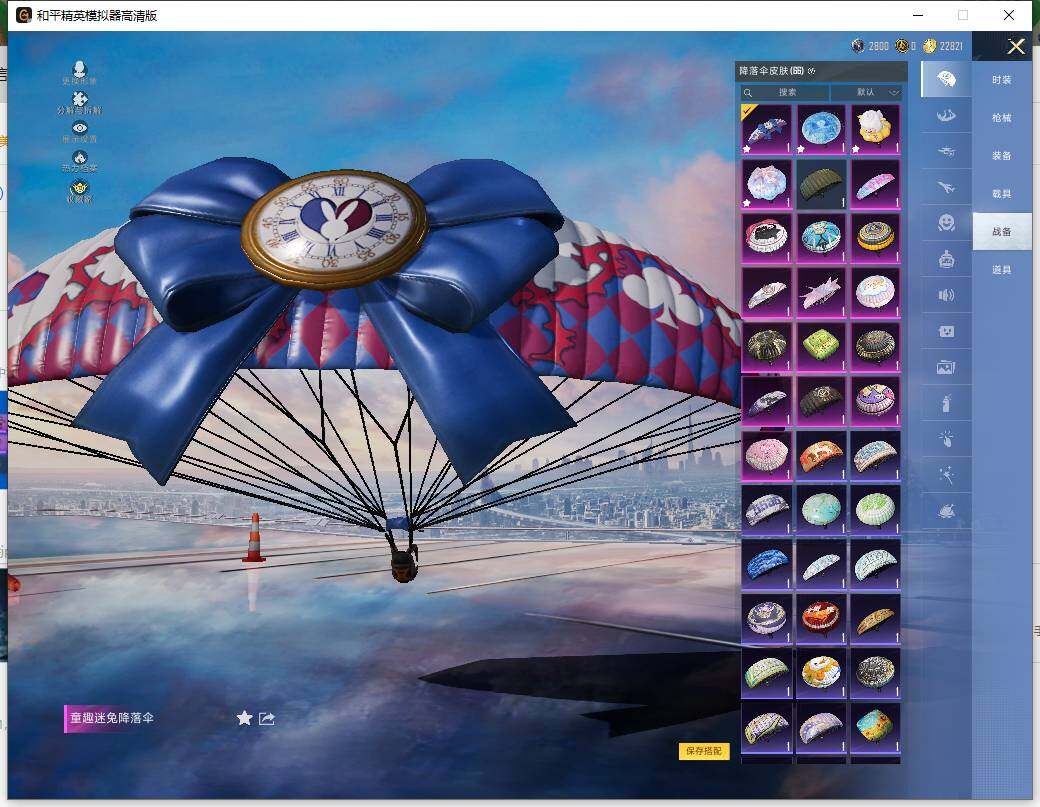This screenshot has height=807, width=1040.
Task: Switch to the 时装 tab
Action: 1001,80
